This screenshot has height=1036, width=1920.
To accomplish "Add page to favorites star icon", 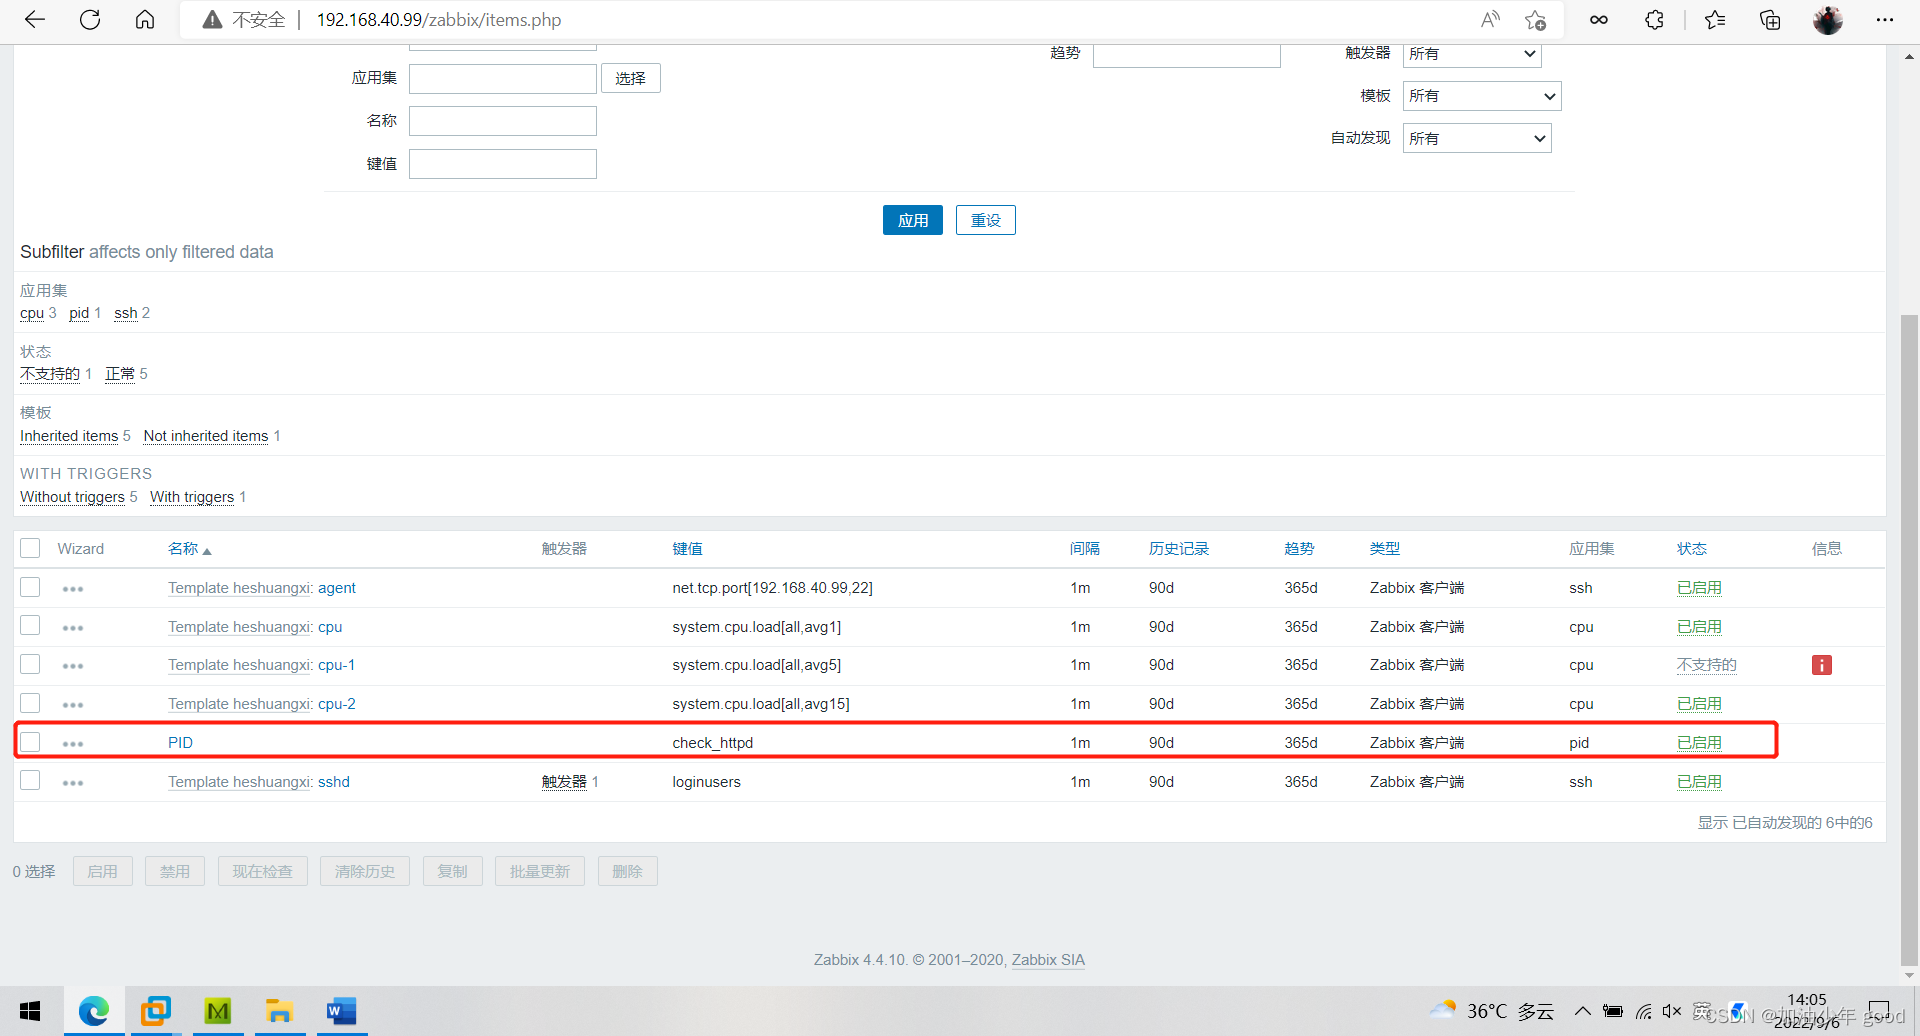I will coord(1536,20).
